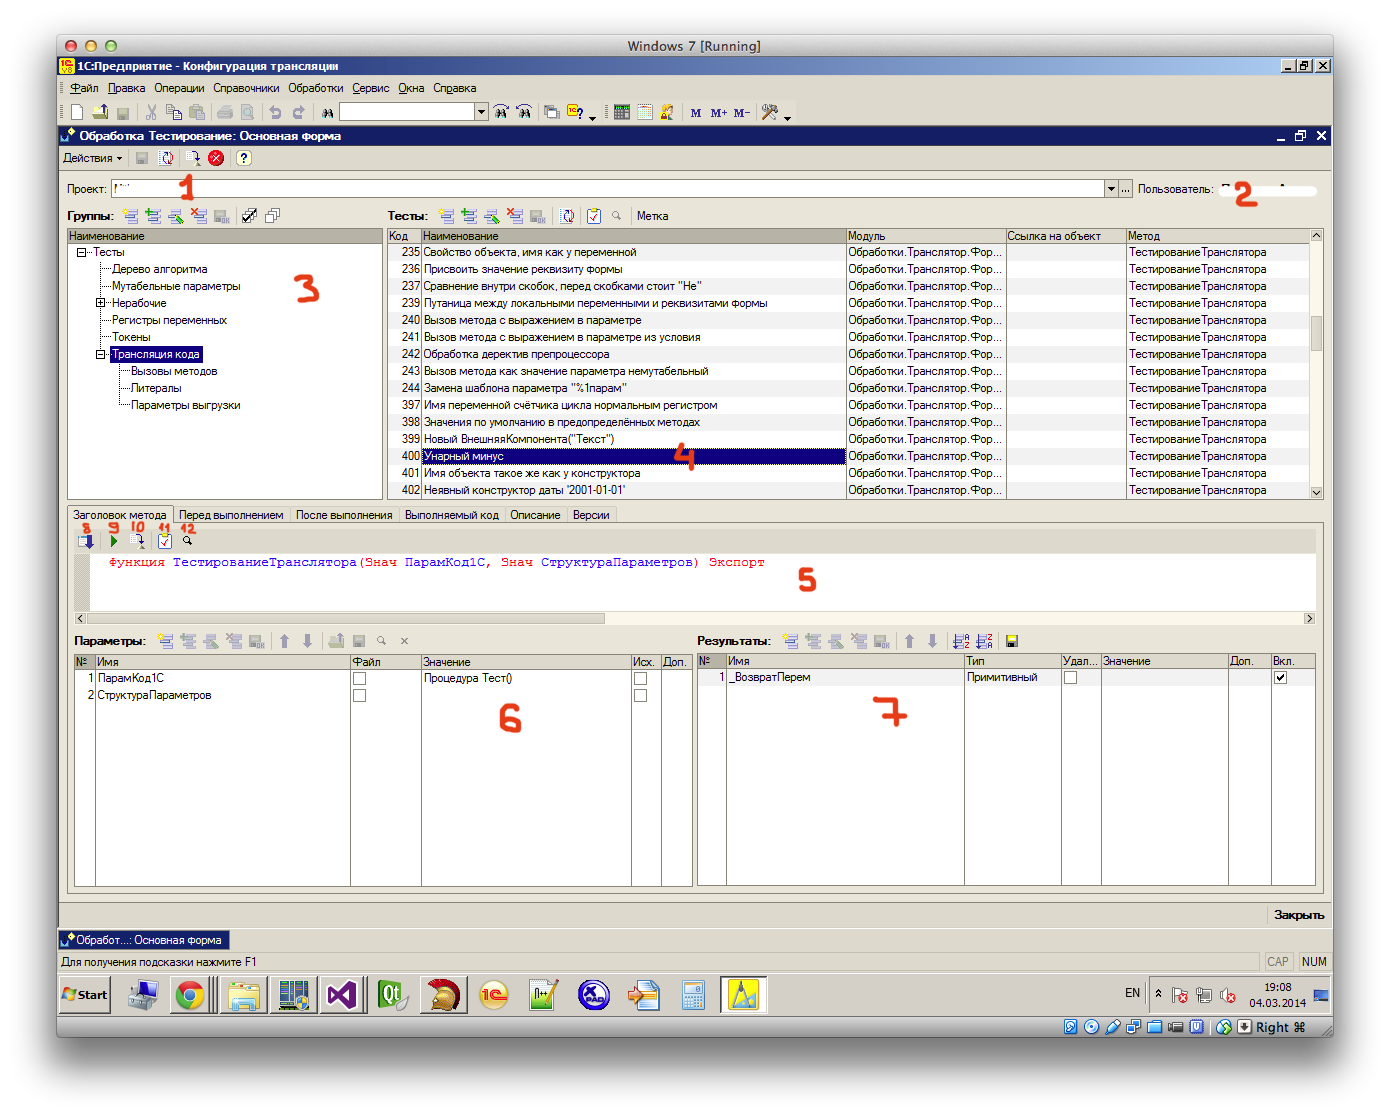This screenshot has width=1390, height=1116.
Task: Select the Вызовы методов tree item
Action: point(174,372)
